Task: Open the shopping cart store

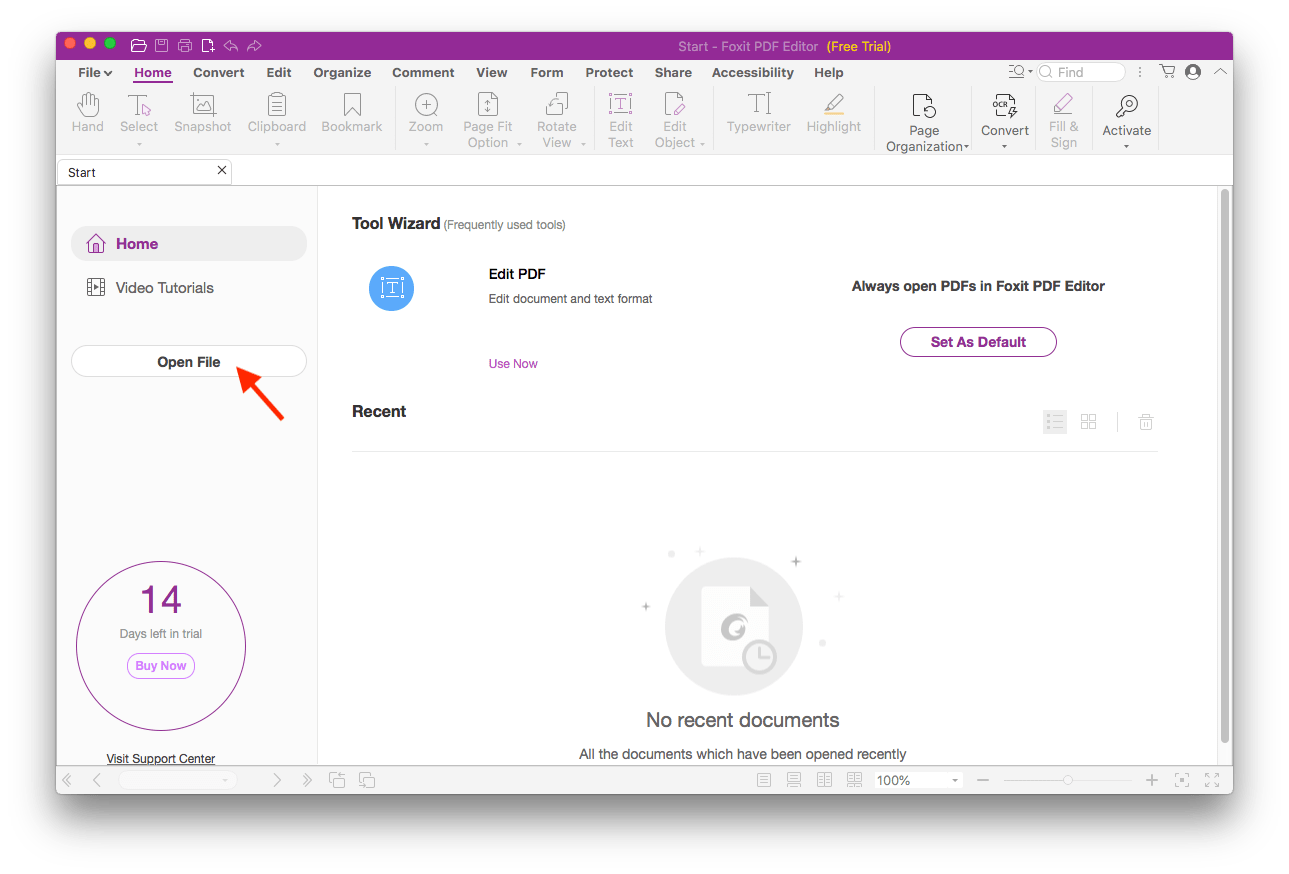Action: click(1166, 71)
